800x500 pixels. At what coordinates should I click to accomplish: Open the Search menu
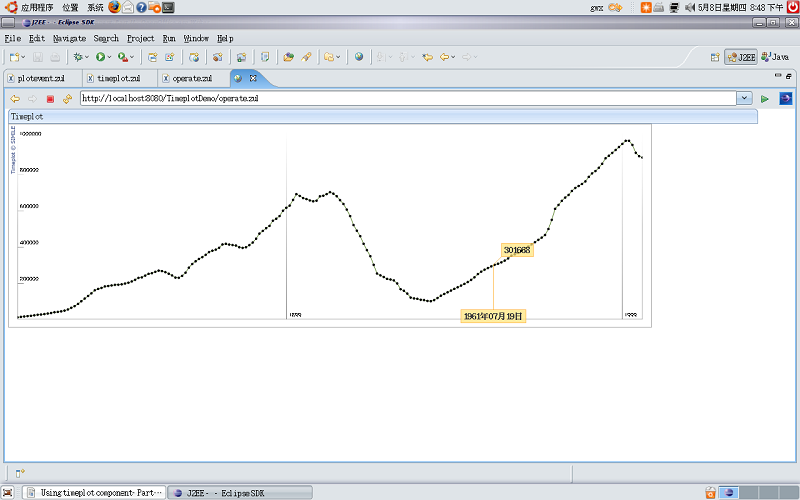106,38
